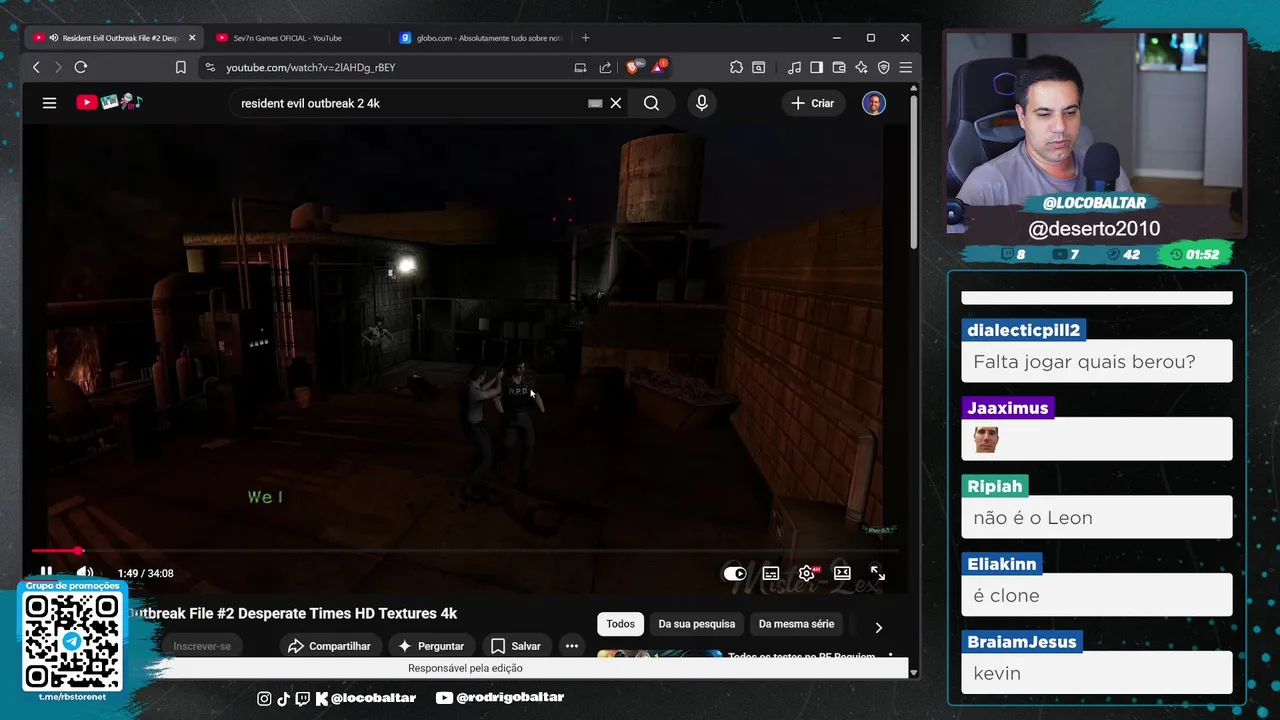Go to YouTube home via logo
The height and width of the screenshot is (720, 1280).
110,102
